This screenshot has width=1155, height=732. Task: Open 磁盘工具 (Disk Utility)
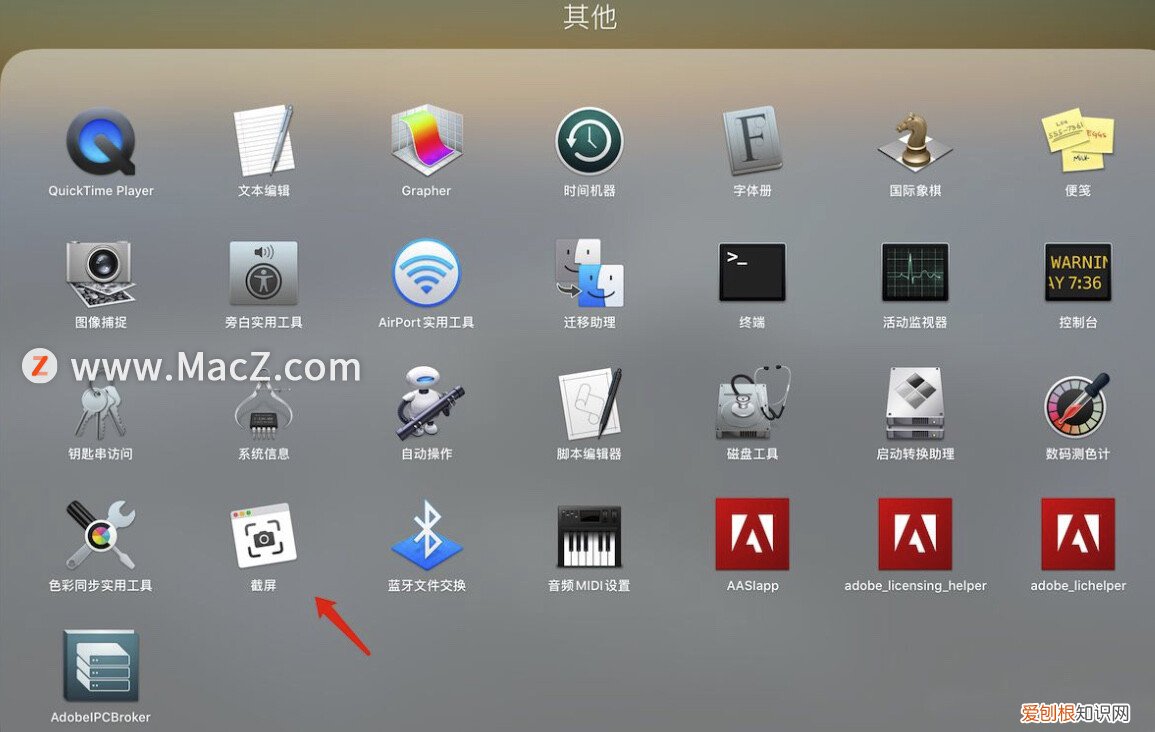(x=752, y=404)
